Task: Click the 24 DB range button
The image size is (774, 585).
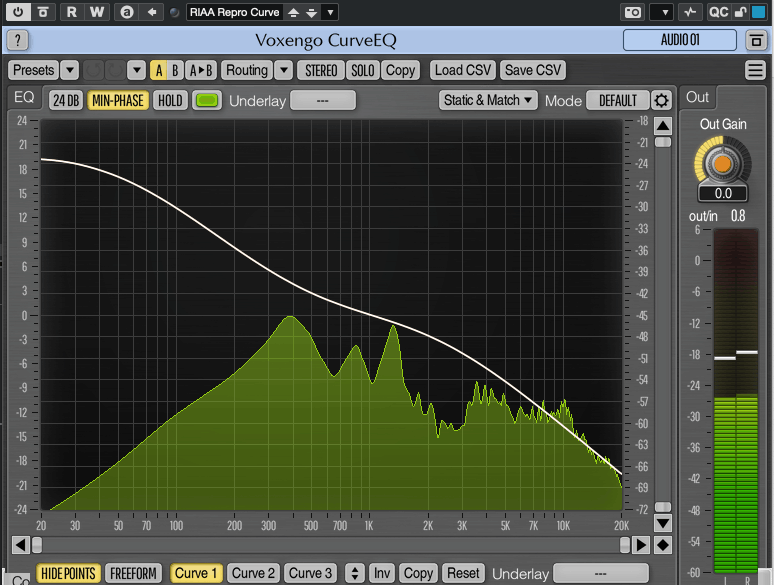Action: point(66,100)
